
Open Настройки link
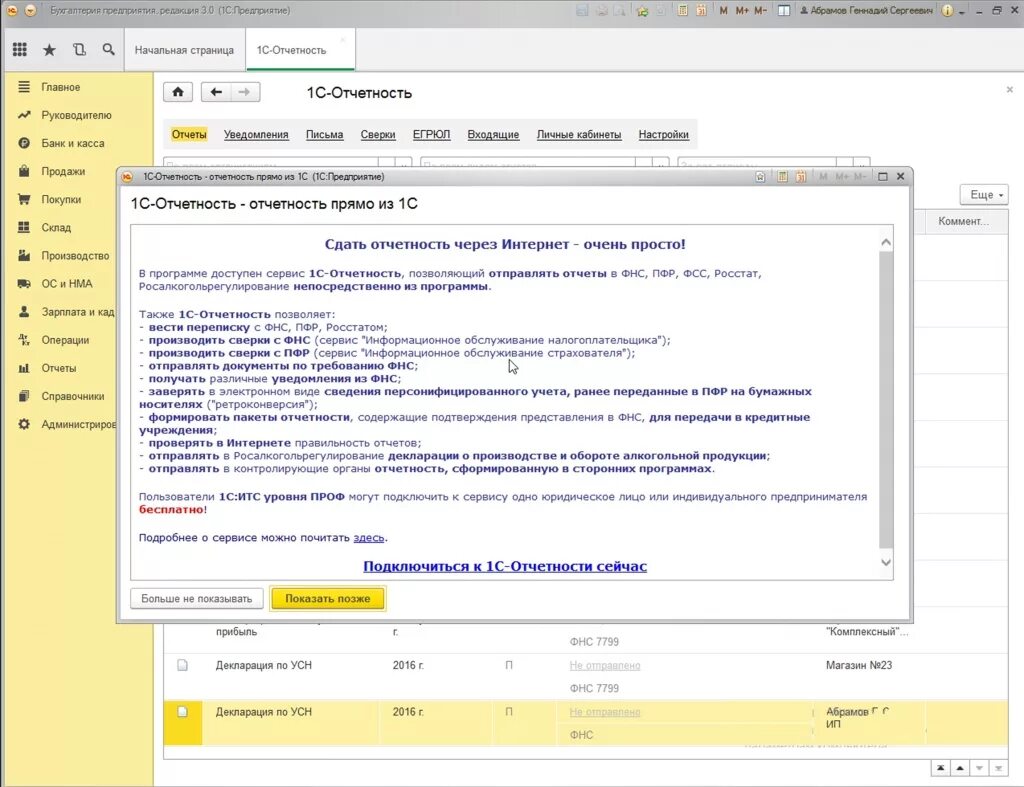point(664,134)
